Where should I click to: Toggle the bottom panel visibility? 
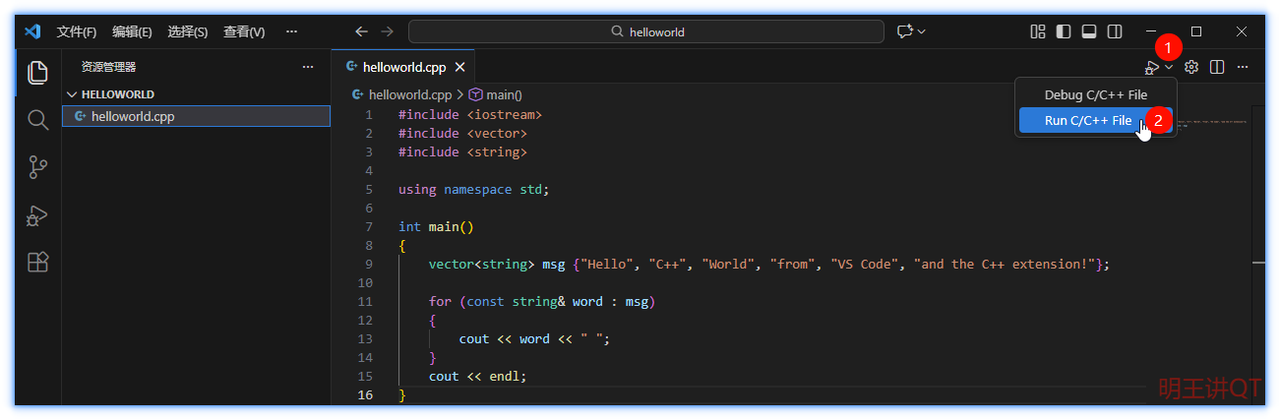coord(1089,31)
